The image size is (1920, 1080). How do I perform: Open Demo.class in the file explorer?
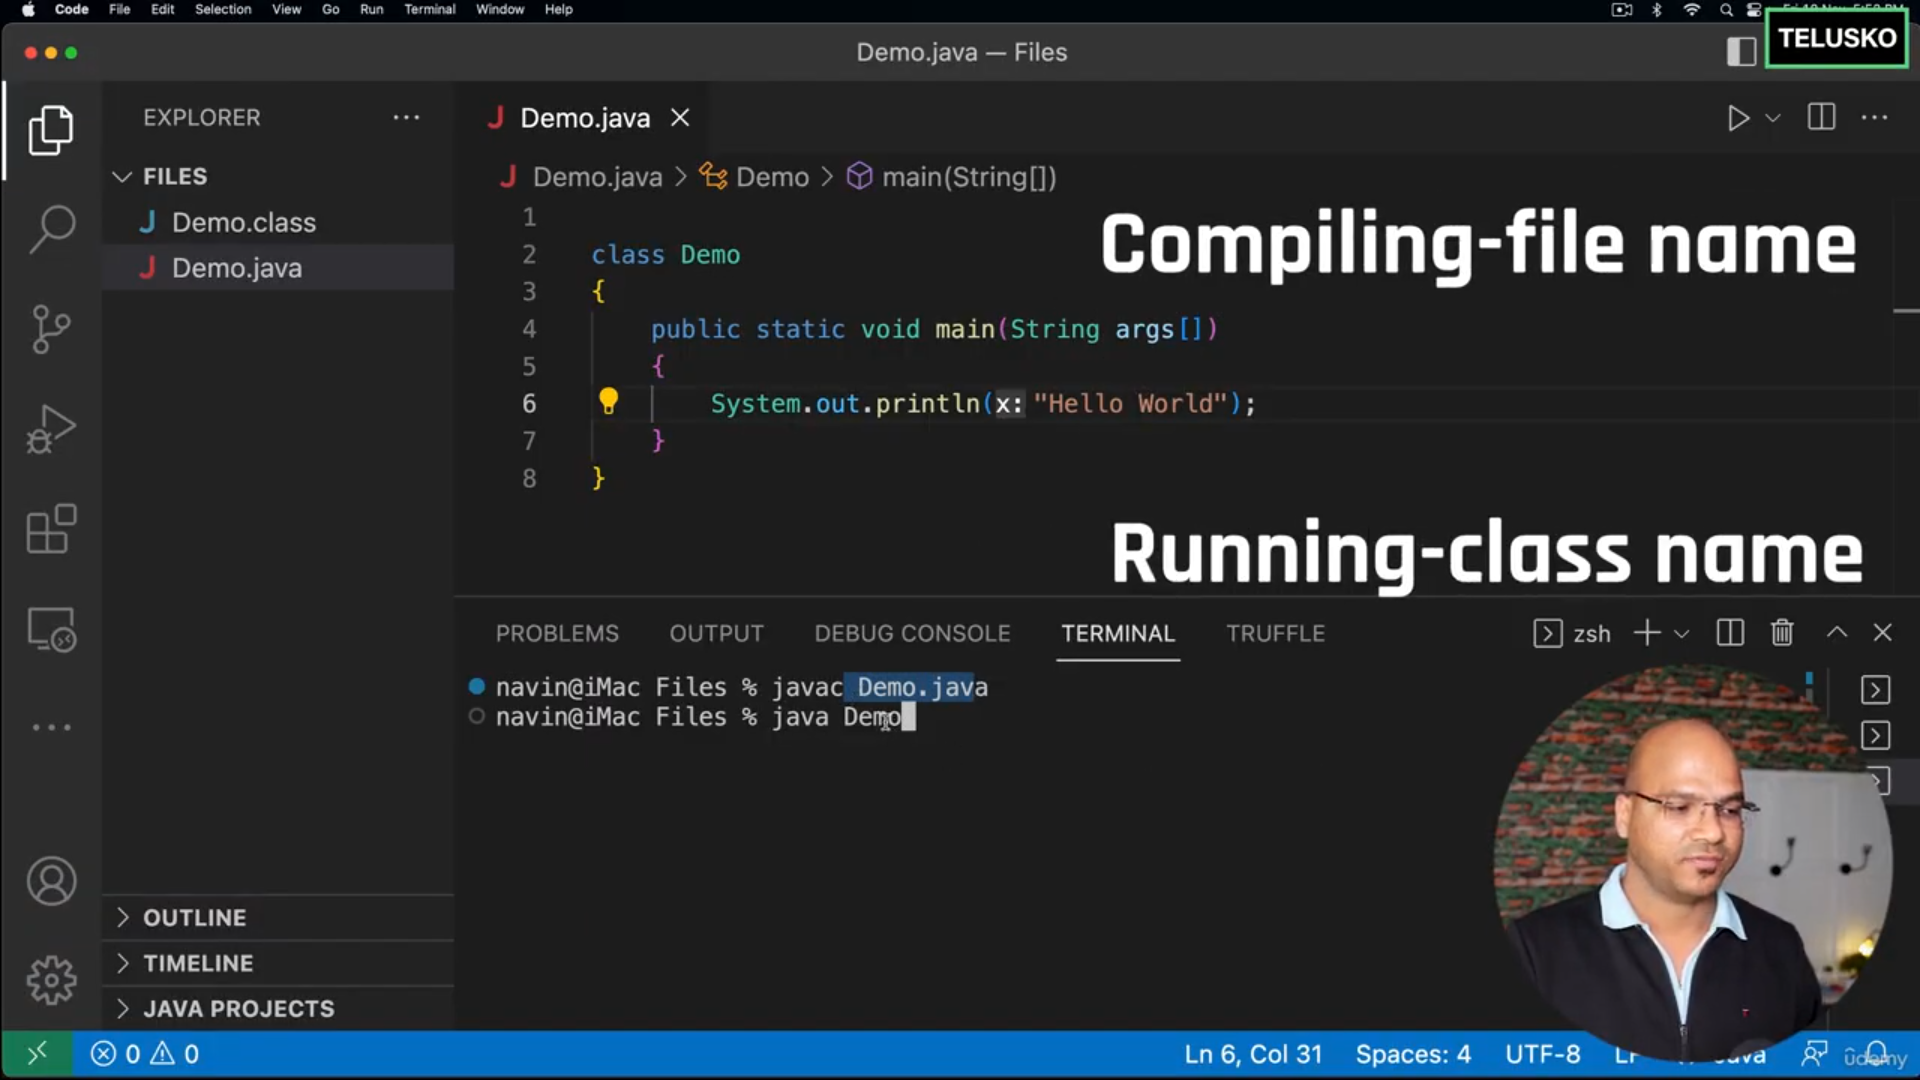click(243, 222)
